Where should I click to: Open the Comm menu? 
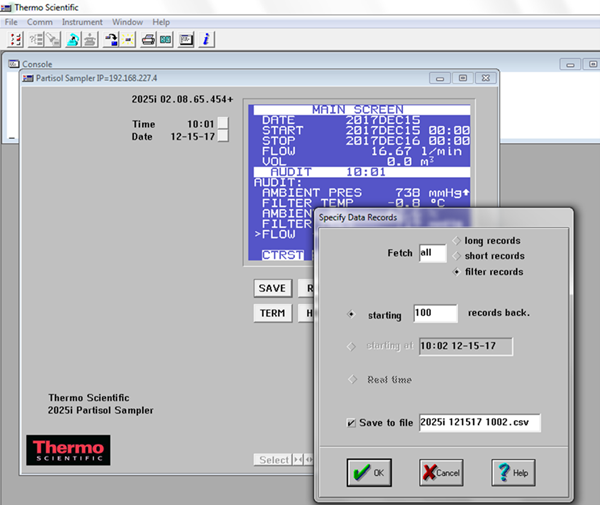tap(40, 22)
